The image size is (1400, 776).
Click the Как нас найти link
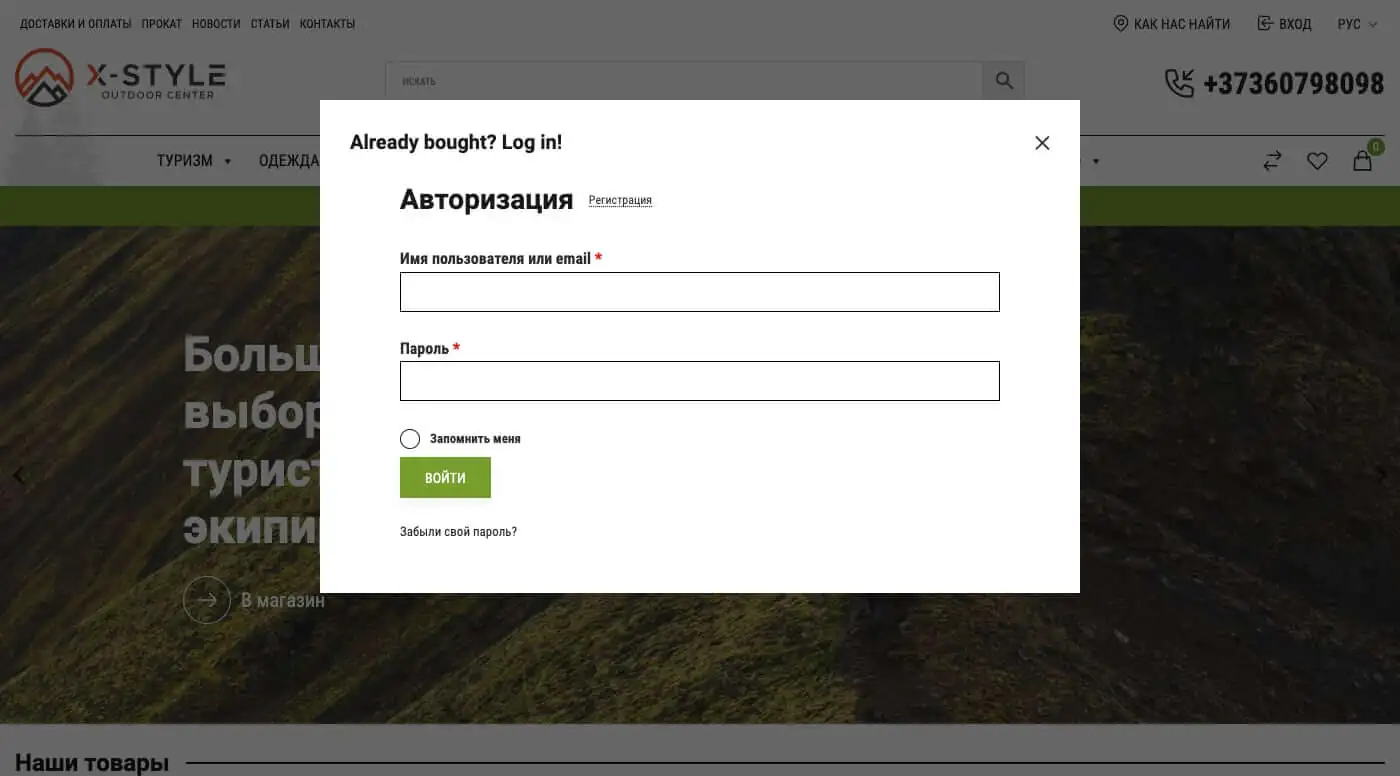1172,24
